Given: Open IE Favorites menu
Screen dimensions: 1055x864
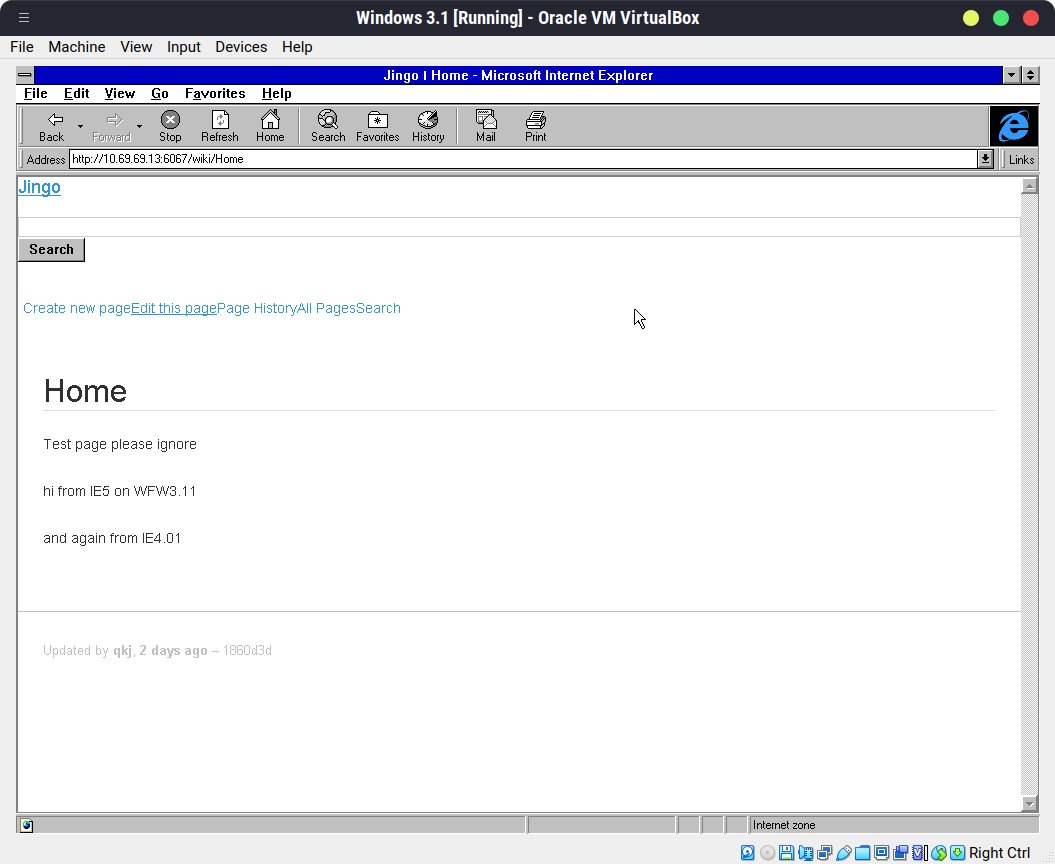Looking at the screenshot, I should click(x=215, y=94).
